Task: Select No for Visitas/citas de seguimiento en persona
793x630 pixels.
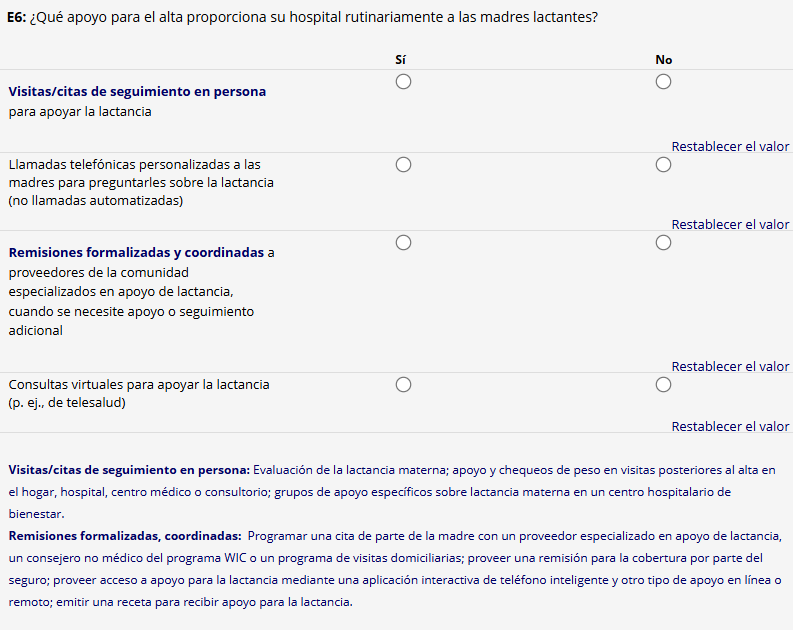Action: [x=663, y=83]
